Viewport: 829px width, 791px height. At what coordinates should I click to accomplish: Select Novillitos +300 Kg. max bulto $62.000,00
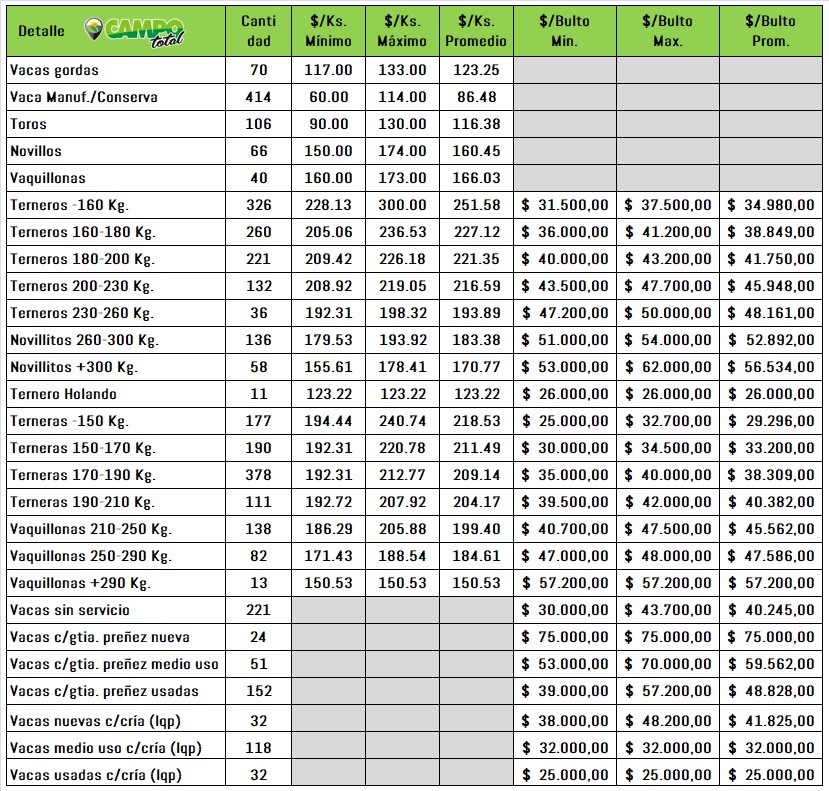(667, 367)
